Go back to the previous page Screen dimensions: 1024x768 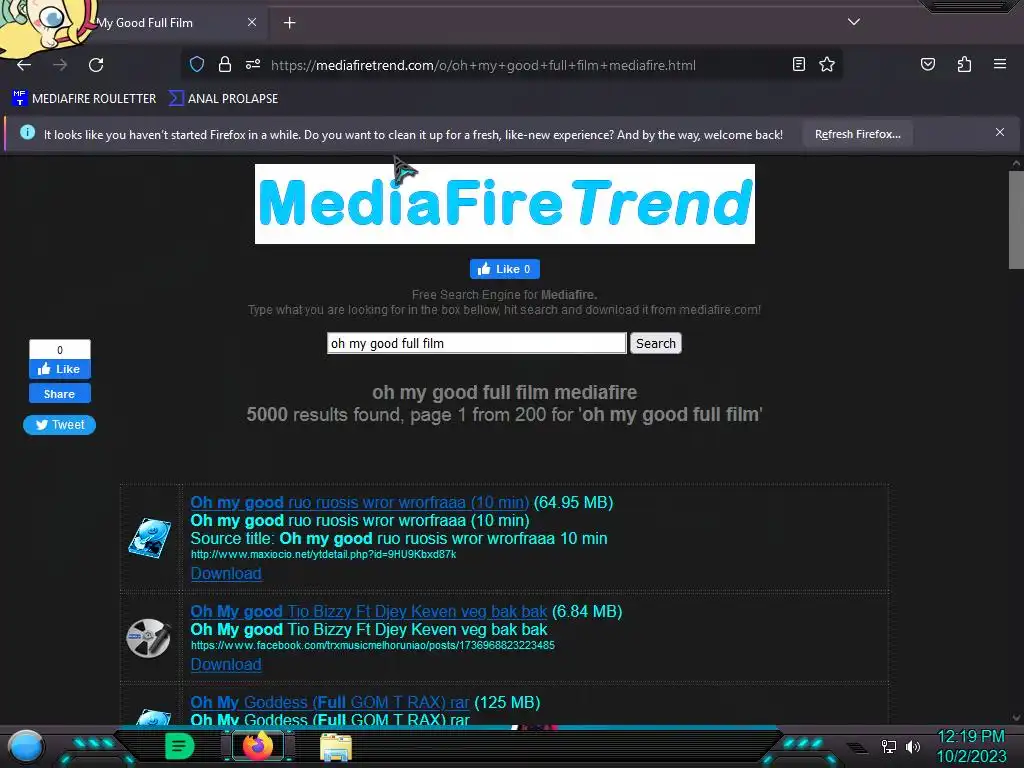pos(24,65)
